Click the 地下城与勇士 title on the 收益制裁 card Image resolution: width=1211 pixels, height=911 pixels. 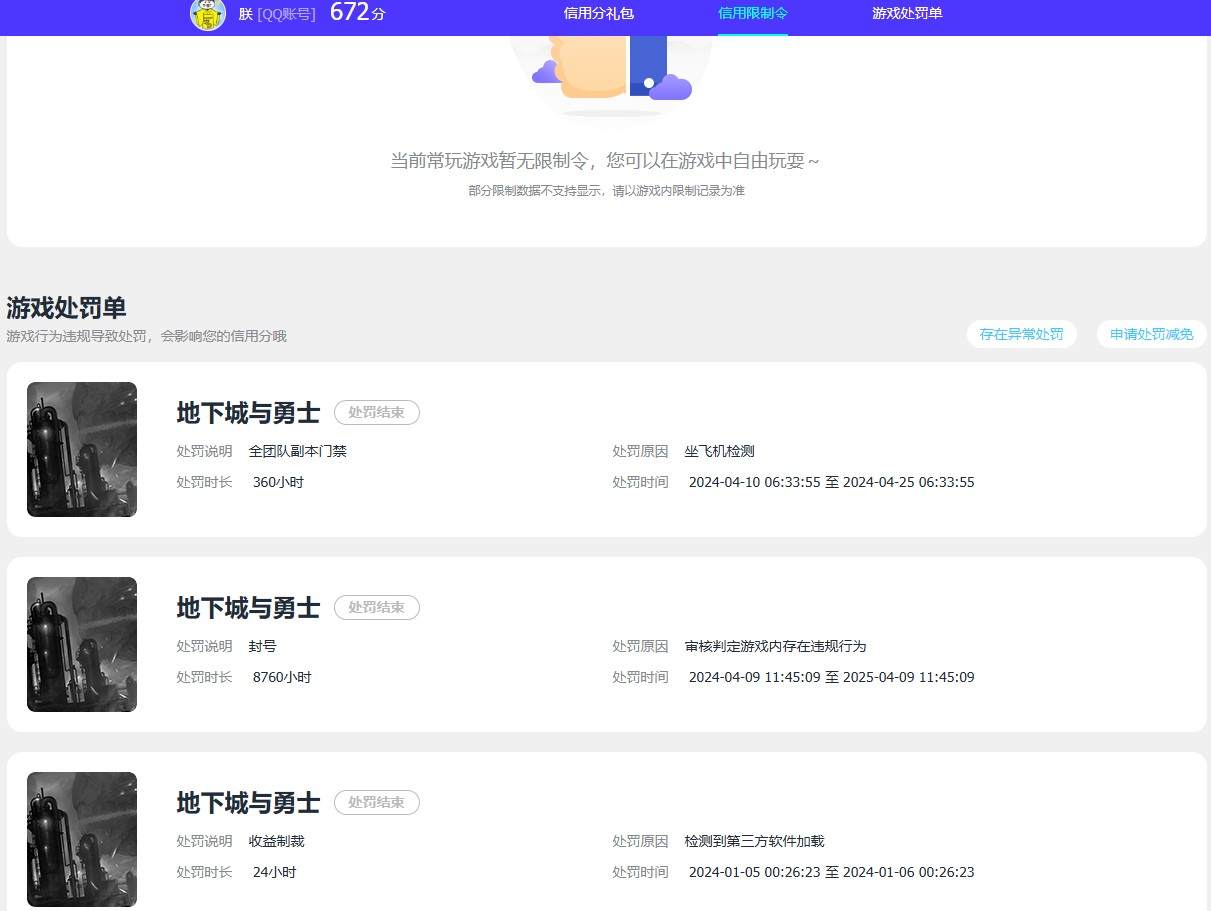click(248, 803)
